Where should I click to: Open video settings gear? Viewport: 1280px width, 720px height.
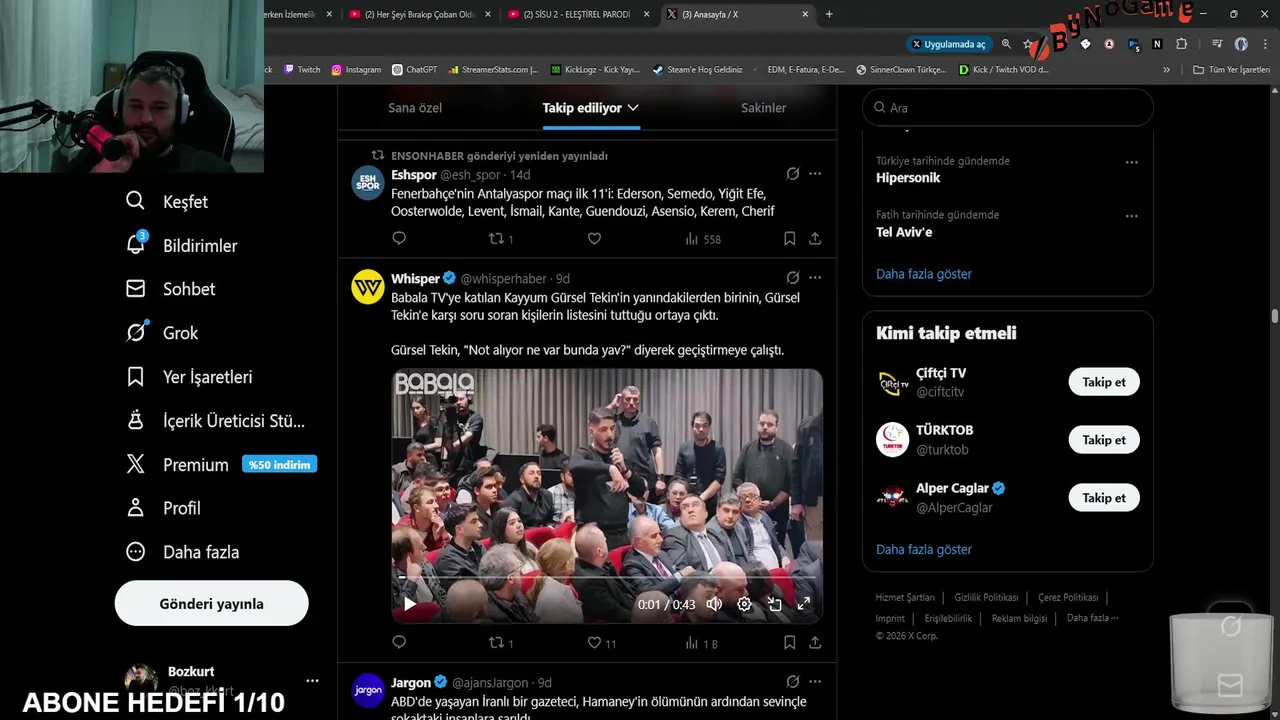[744, 604]
